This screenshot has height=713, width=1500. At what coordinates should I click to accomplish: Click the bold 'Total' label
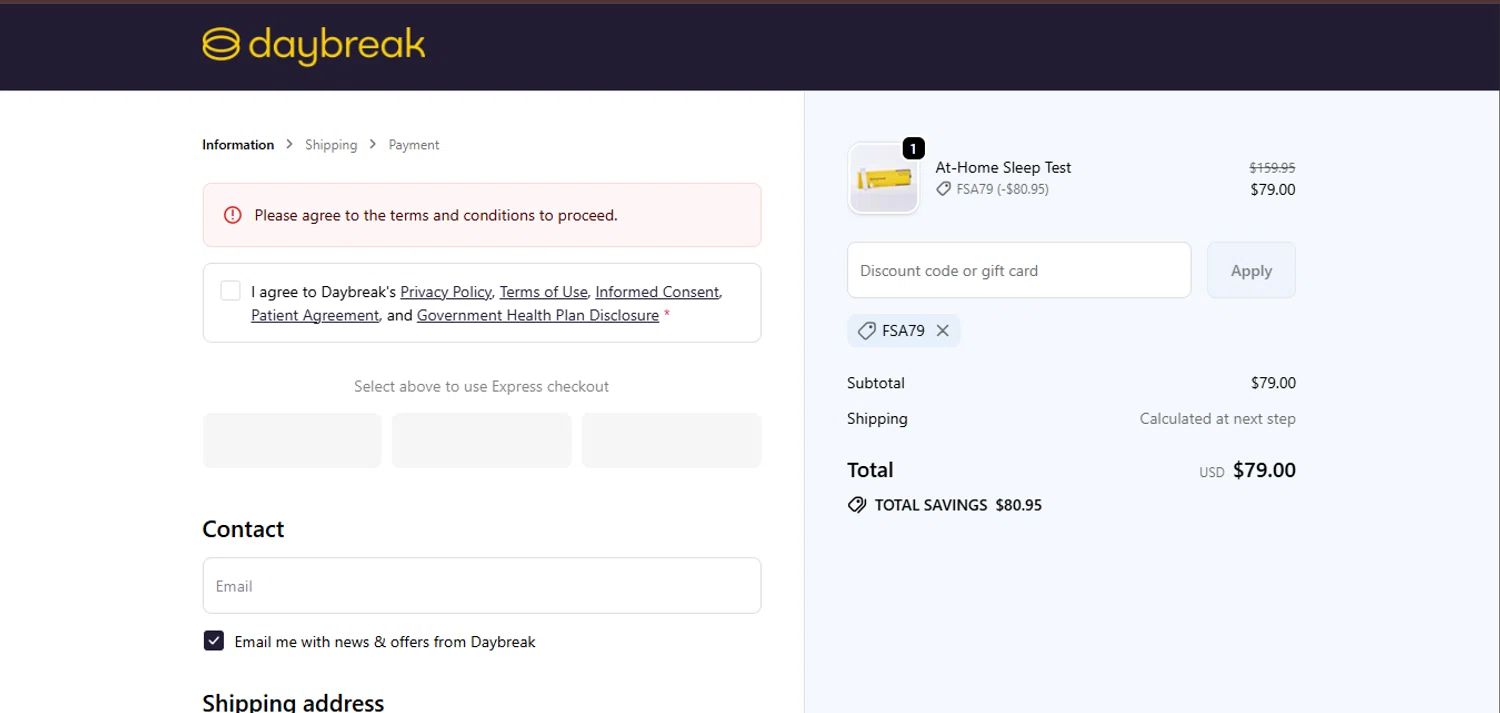(870, 470)
